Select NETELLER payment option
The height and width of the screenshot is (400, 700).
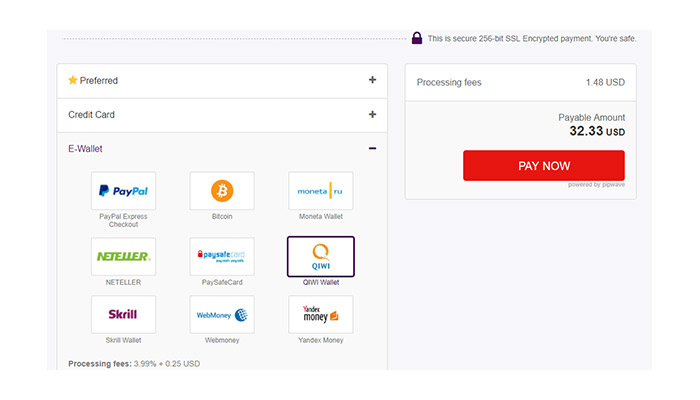(123, 256)
